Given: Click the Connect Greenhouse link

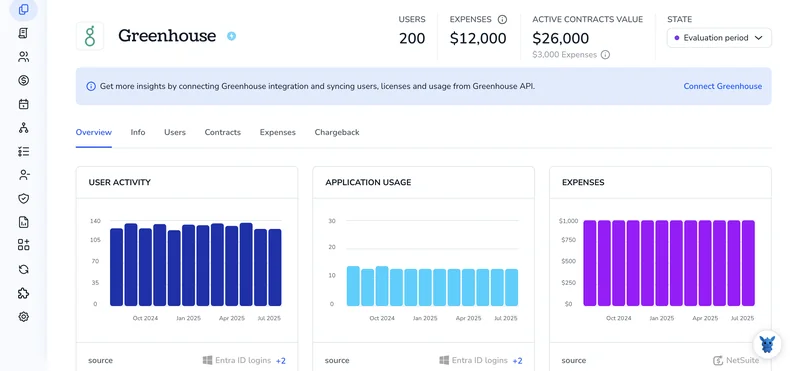Looking at the screenshot, I should click(722, 86).
